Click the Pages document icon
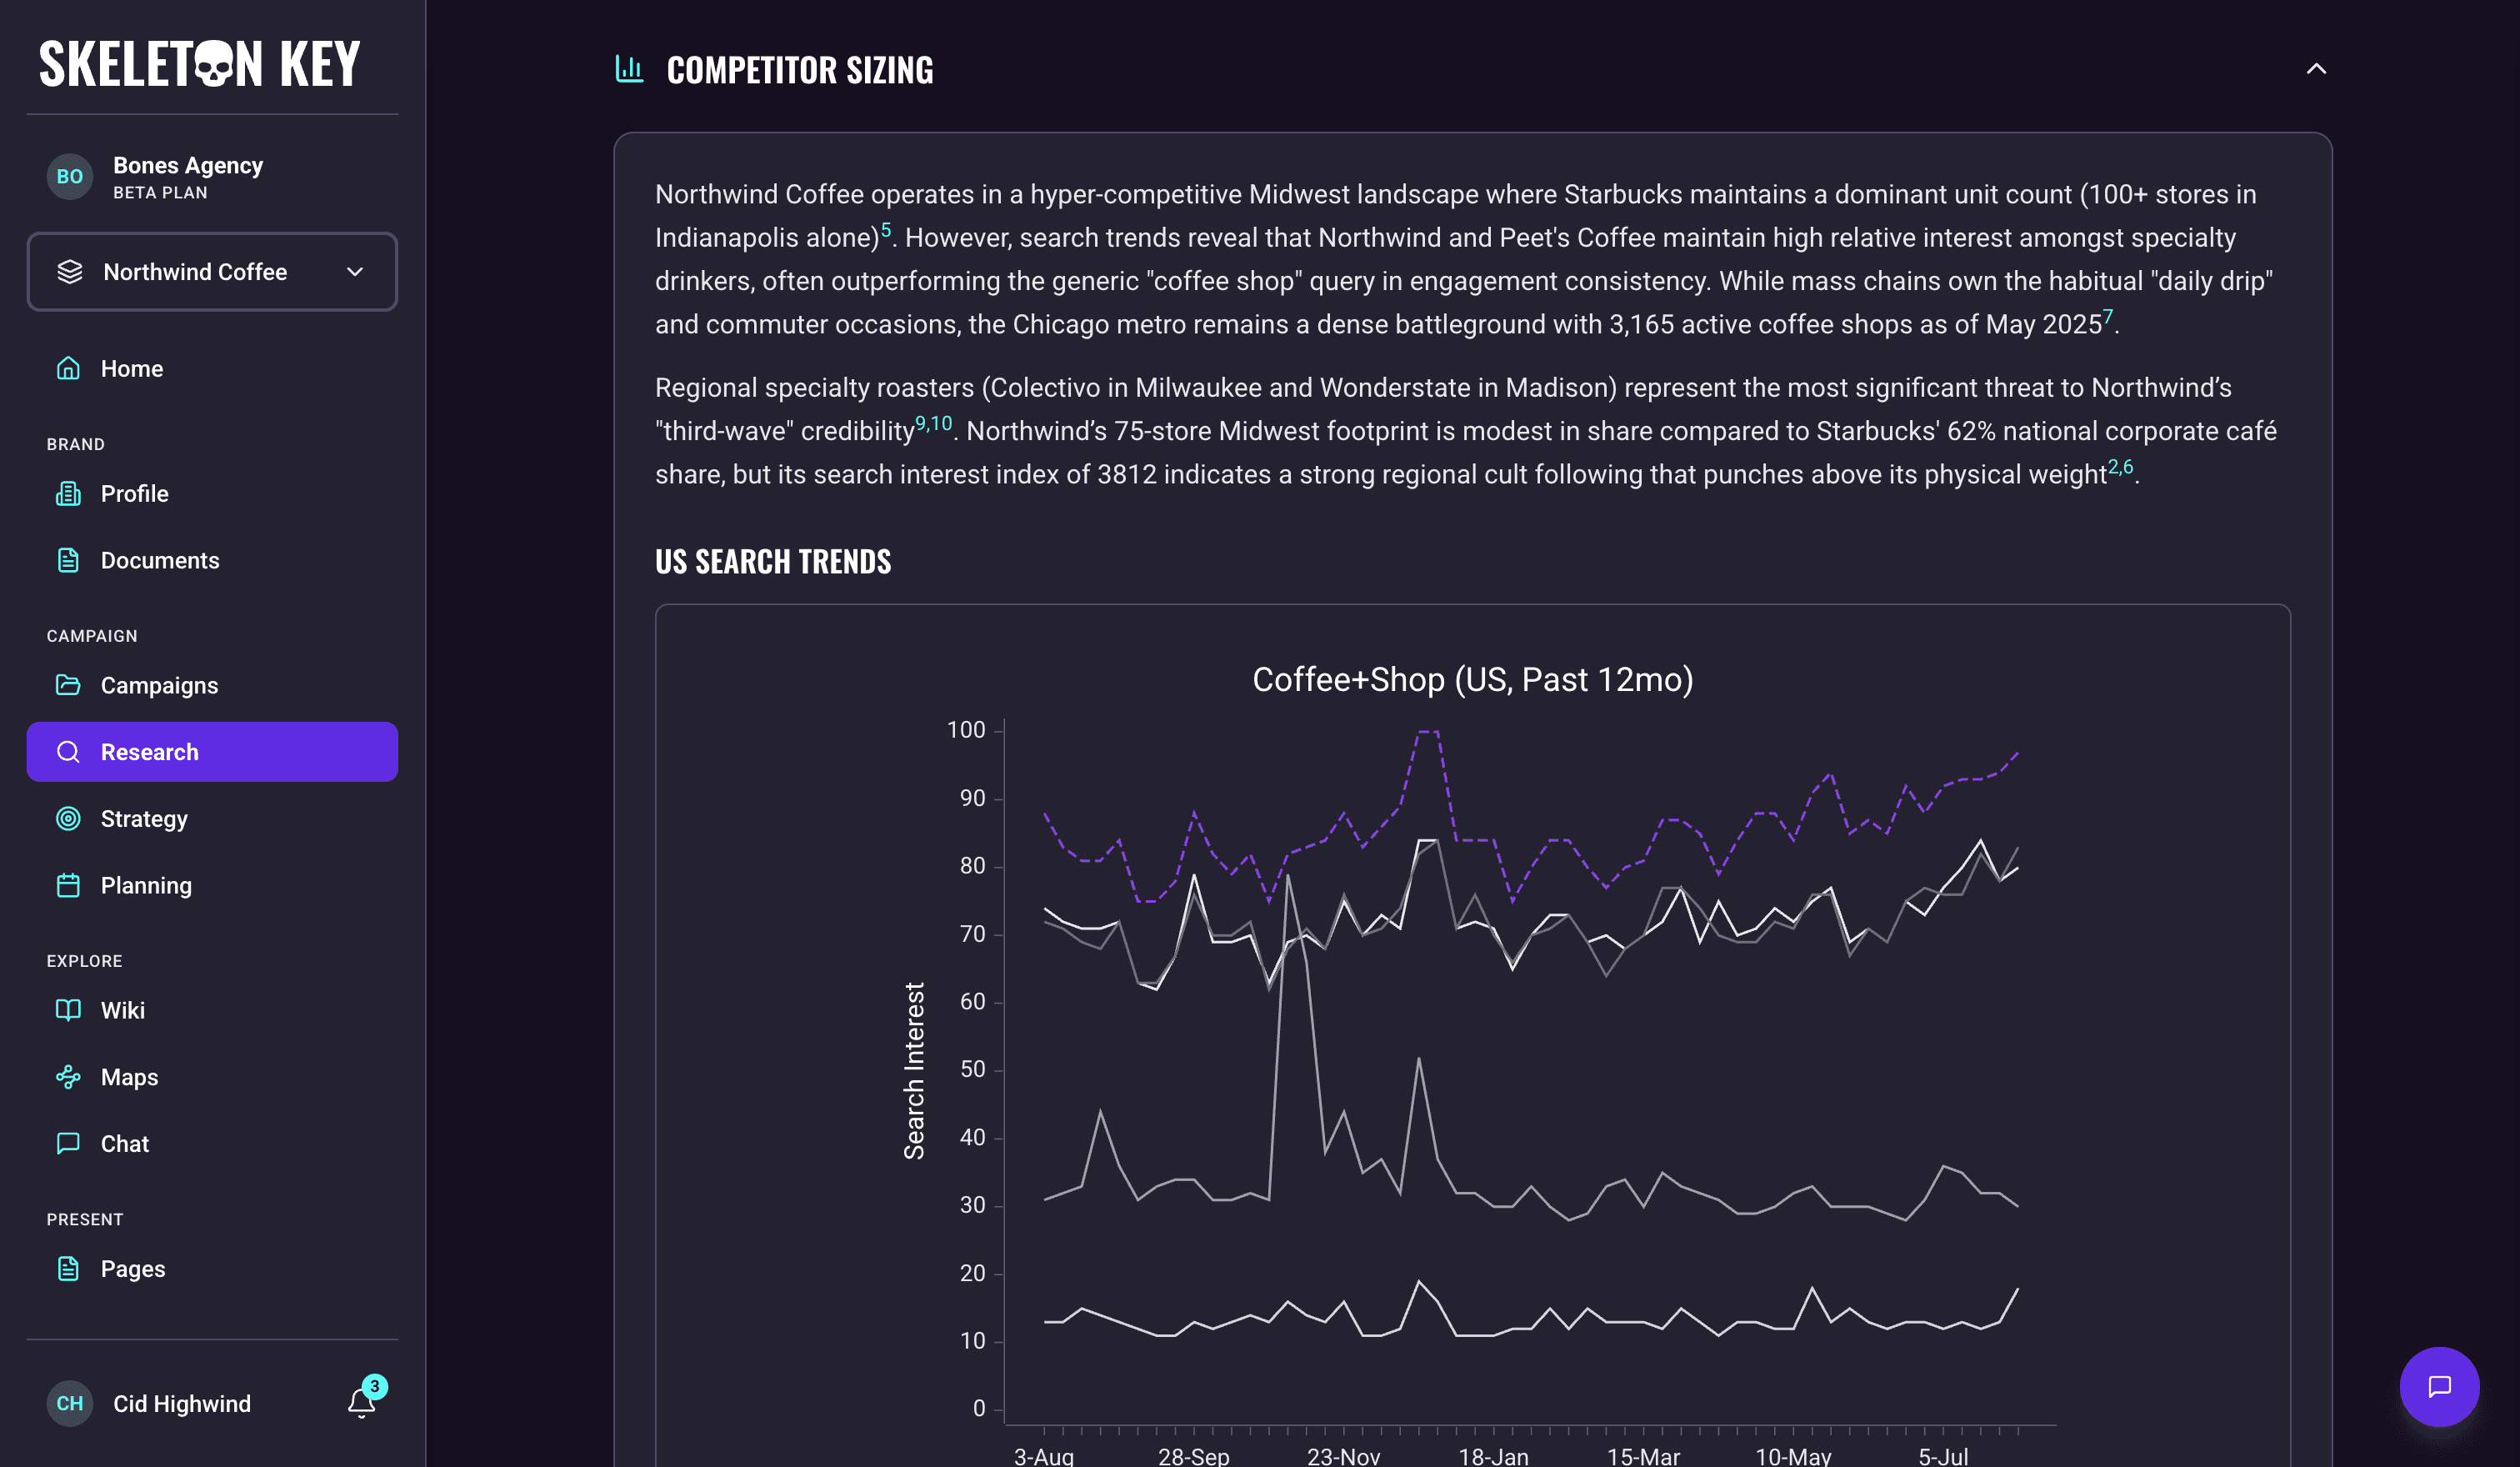 [x=68, y=1269]
